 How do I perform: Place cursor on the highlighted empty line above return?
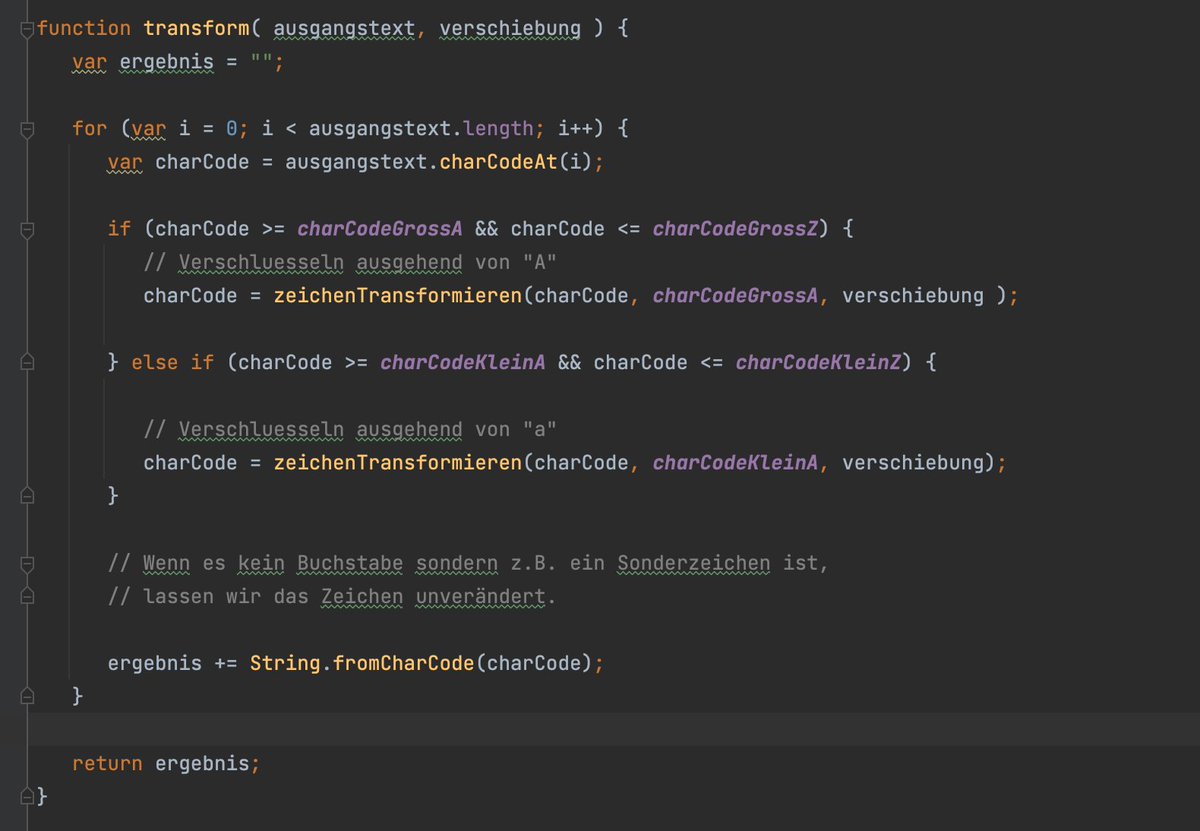click(x=600, y=729)
